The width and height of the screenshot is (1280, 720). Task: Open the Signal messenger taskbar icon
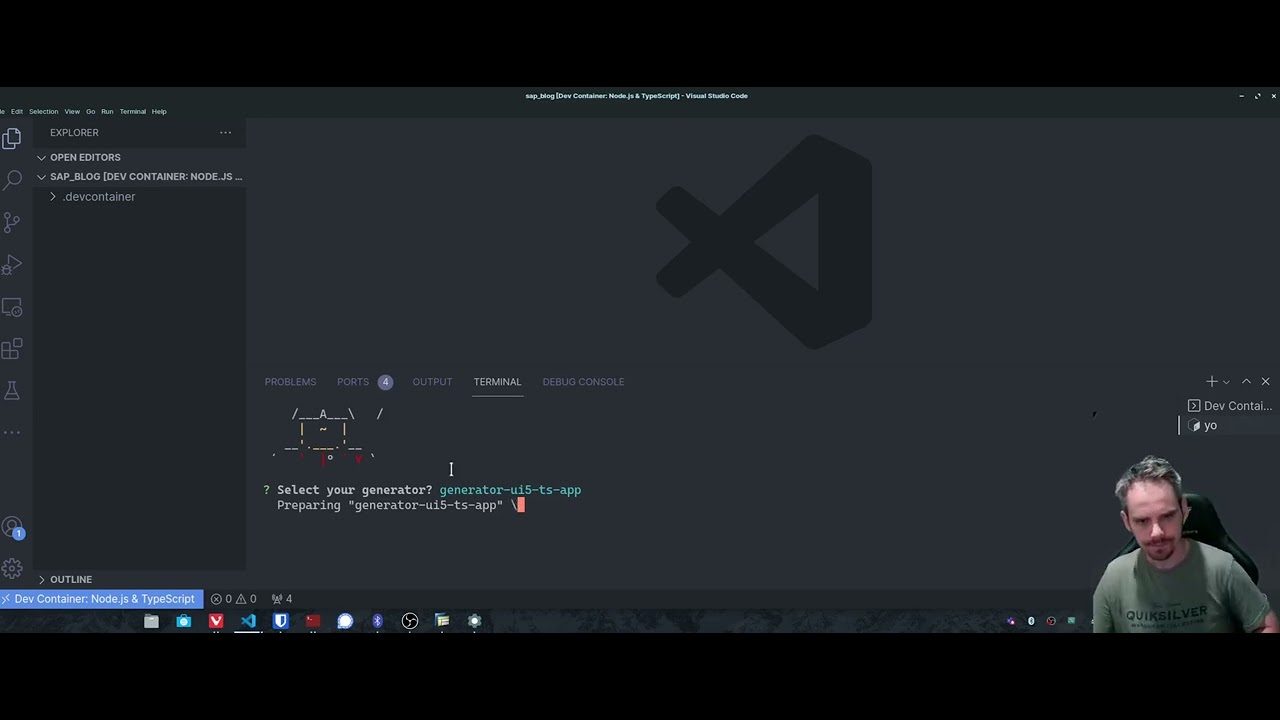coord(345,621)
